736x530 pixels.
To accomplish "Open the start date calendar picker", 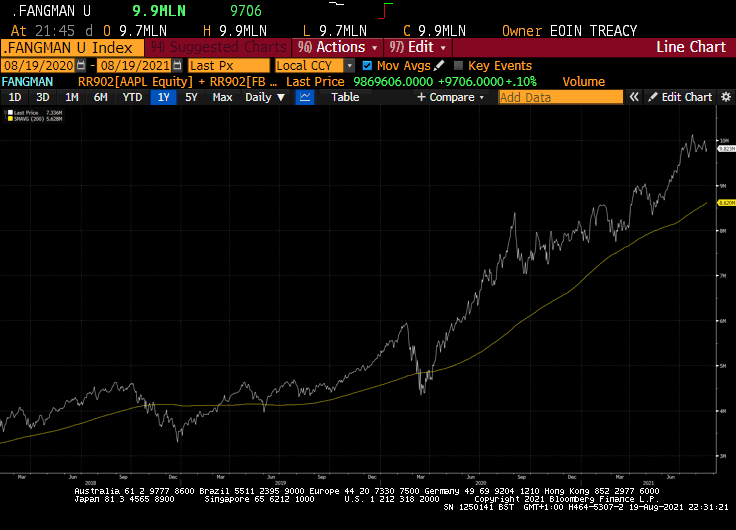I will 81,65.
